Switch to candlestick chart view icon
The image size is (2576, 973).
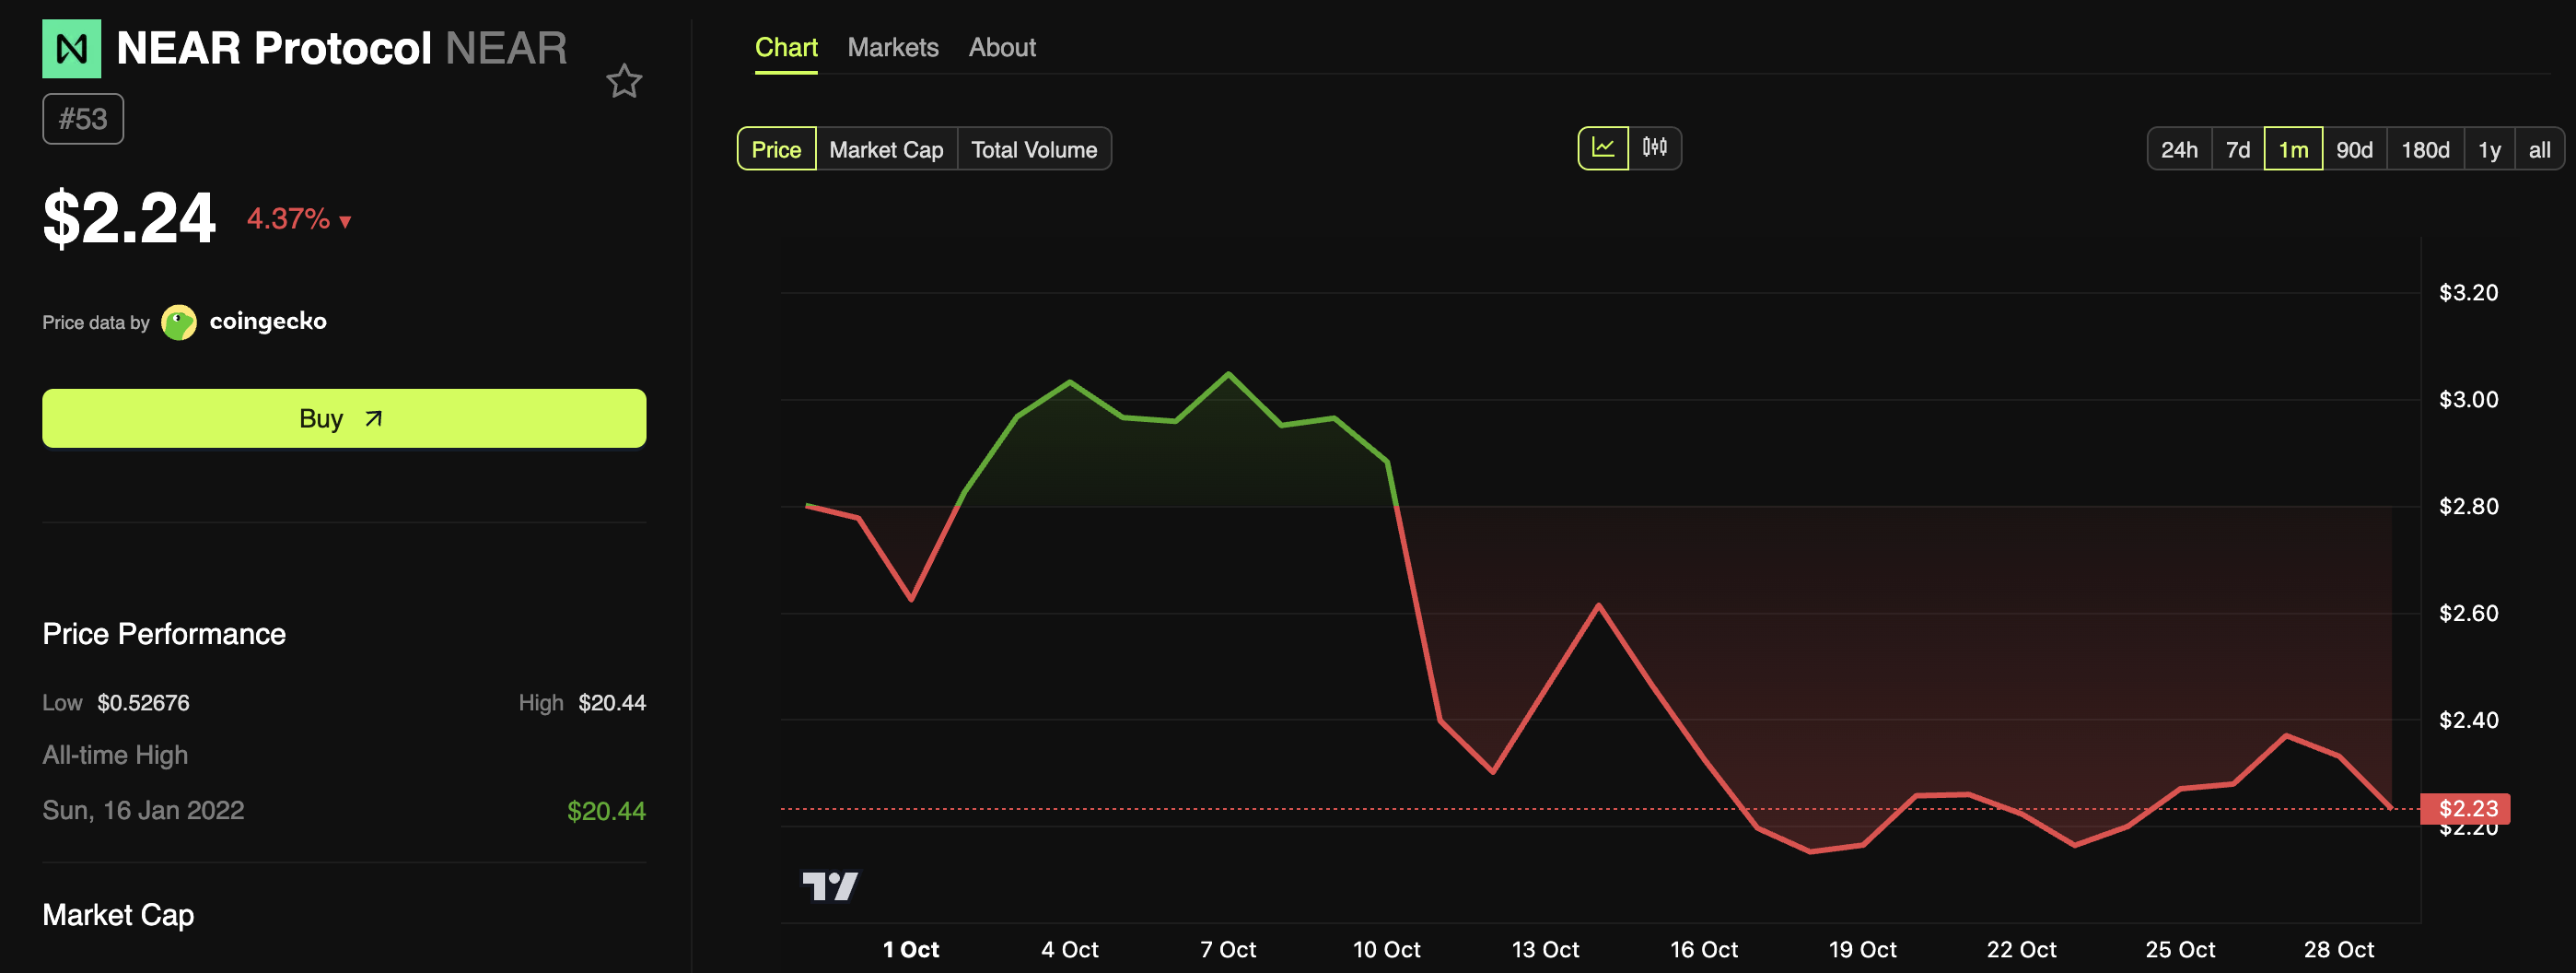point(1655,148)
